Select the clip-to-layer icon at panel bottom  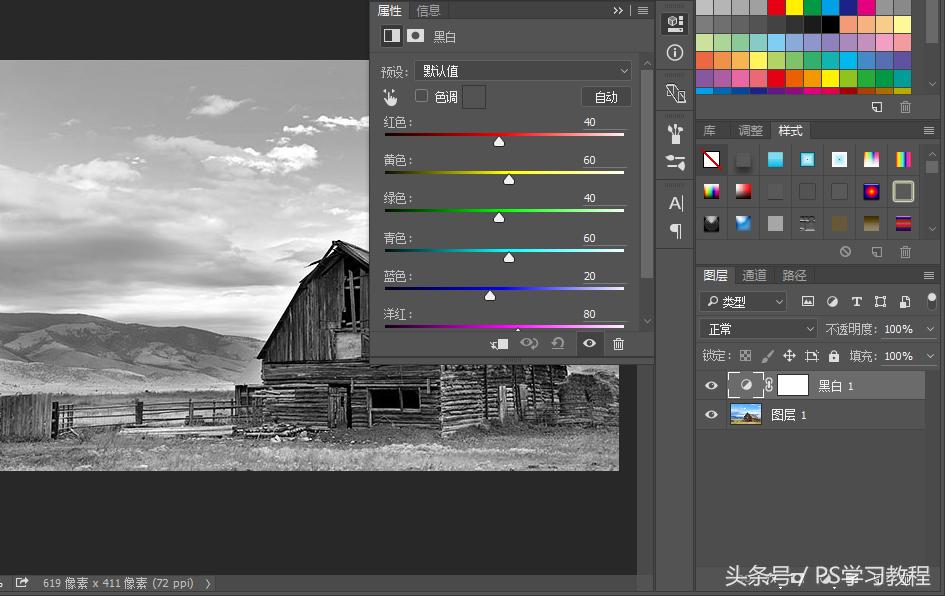(498, 343)
